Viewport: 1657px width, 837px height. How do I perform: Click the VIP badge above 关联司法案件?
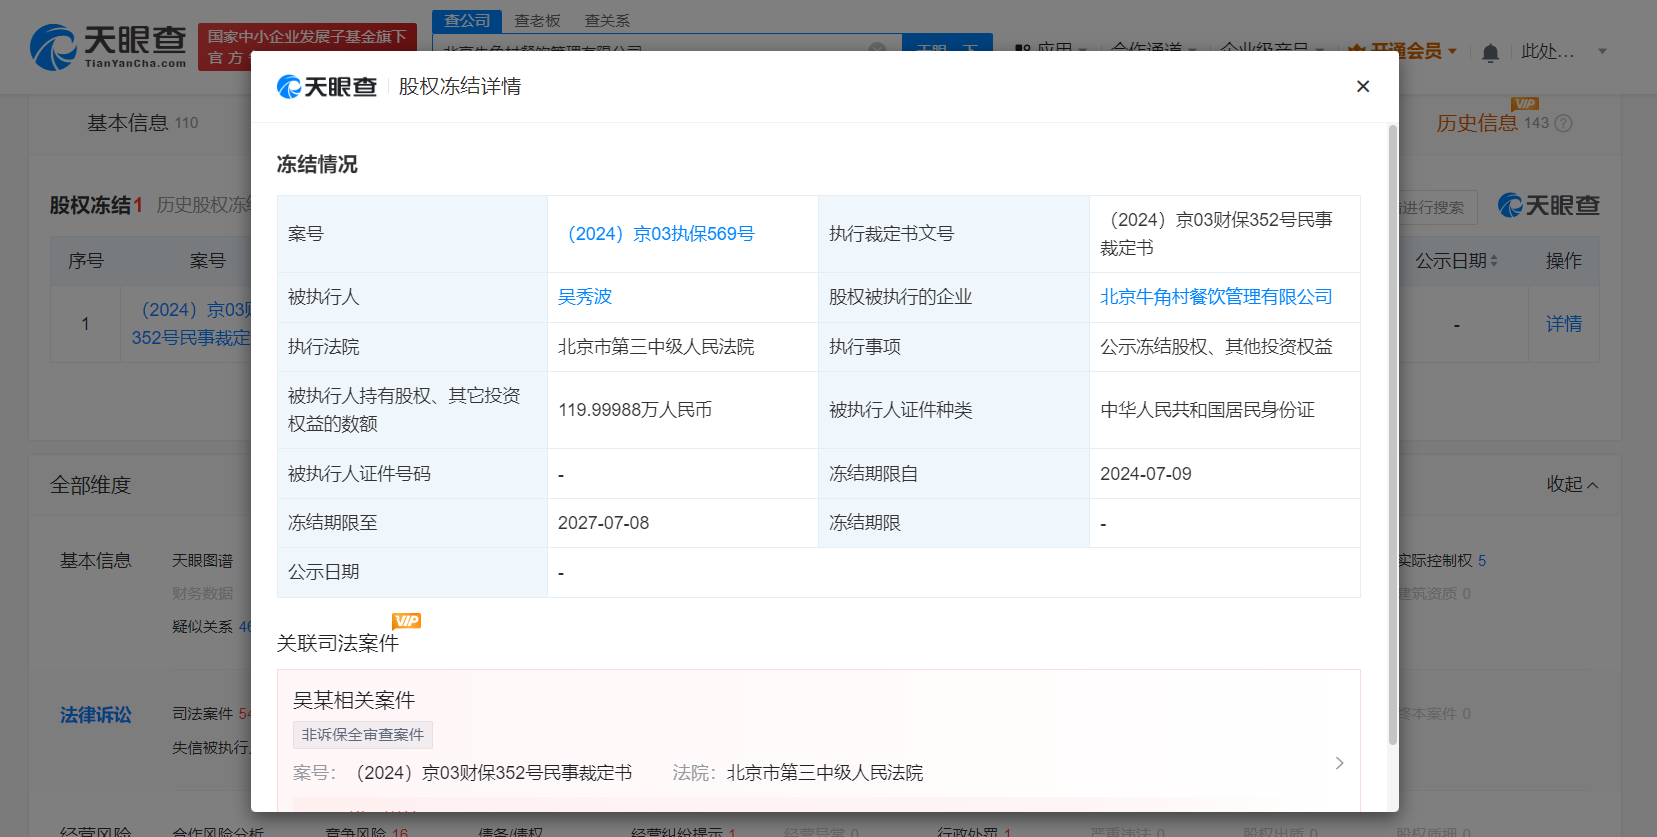(406, 621)
